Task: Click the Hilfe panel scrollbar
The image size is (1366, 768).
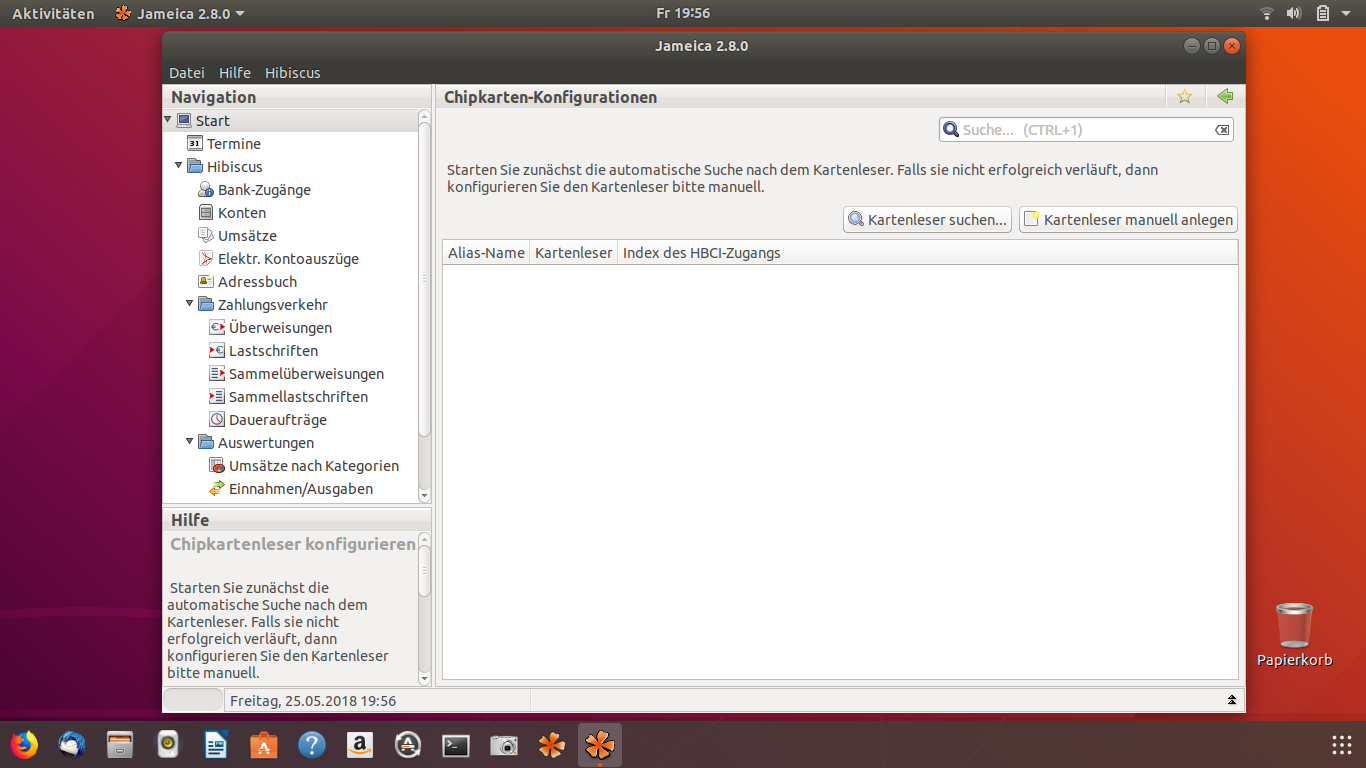Action: point(424,570)
